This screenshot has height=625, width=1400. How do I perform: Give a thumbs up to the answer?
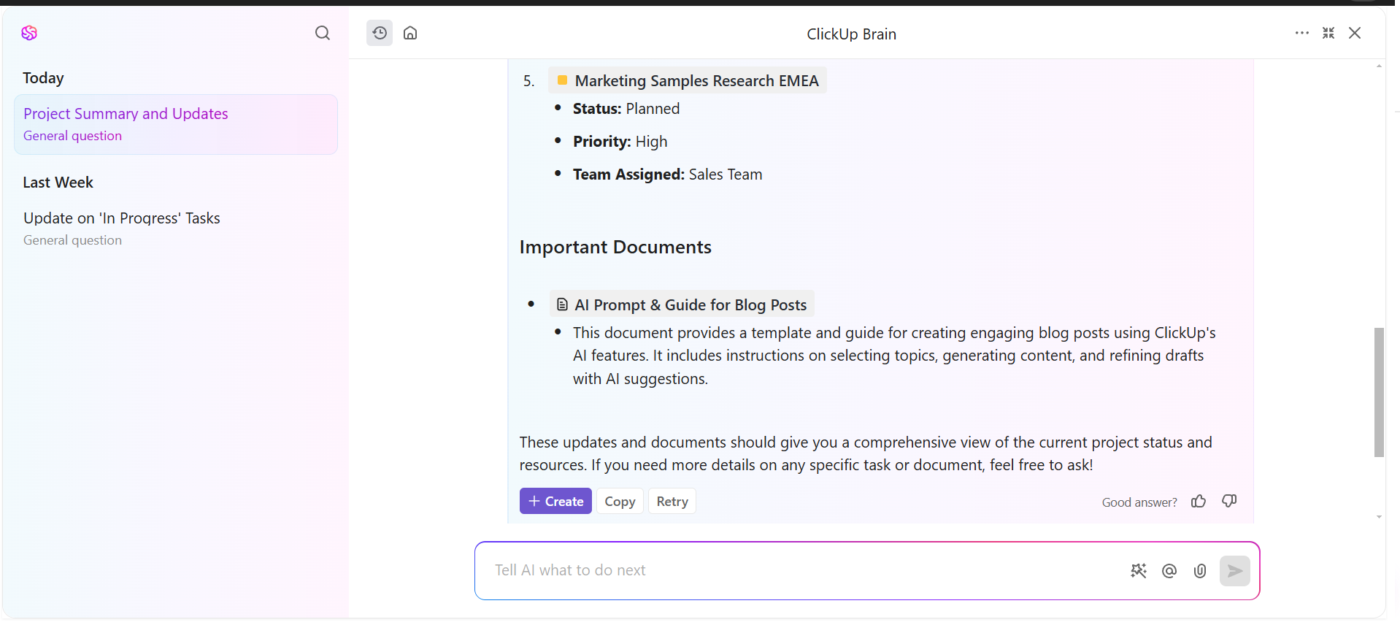click(x=1198, y=501)
